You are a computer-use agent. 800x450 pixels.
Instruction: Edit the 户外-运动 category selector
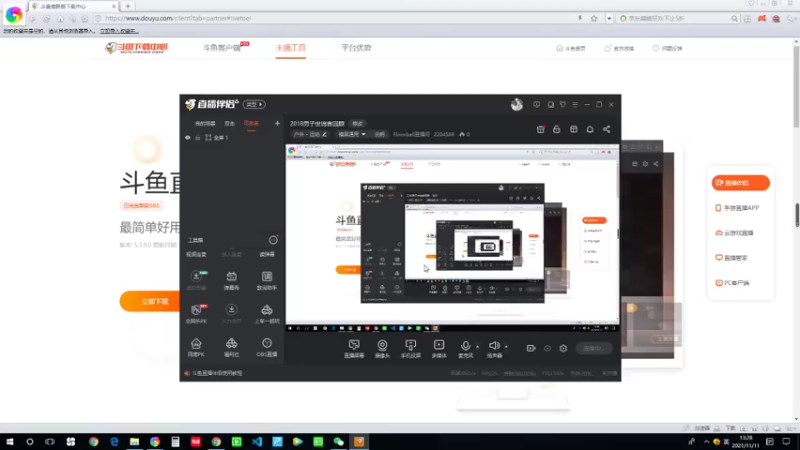pyautogui.click(x=310, y=134)
